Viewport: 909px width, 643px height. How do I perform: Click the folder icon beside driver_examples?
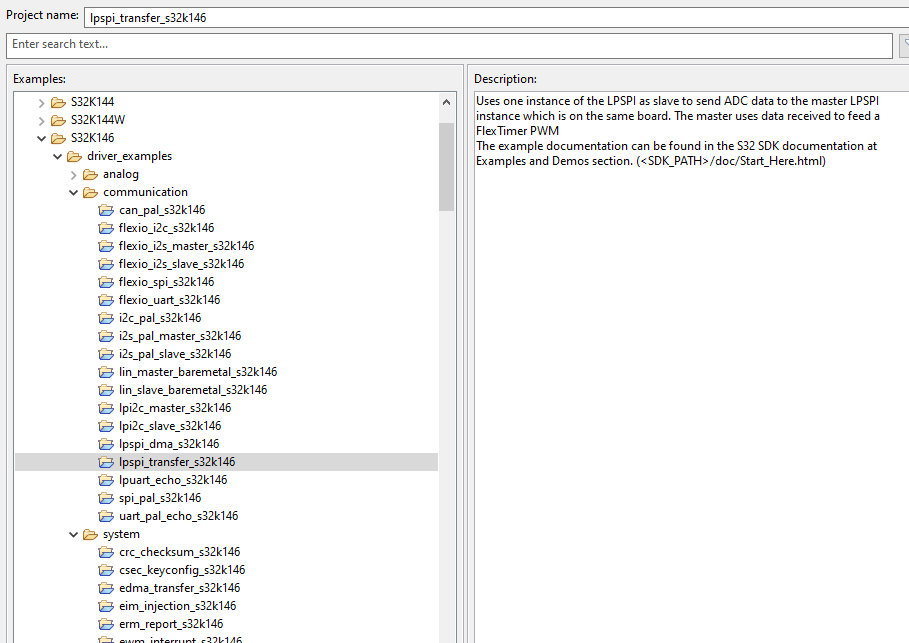[75, 155]
